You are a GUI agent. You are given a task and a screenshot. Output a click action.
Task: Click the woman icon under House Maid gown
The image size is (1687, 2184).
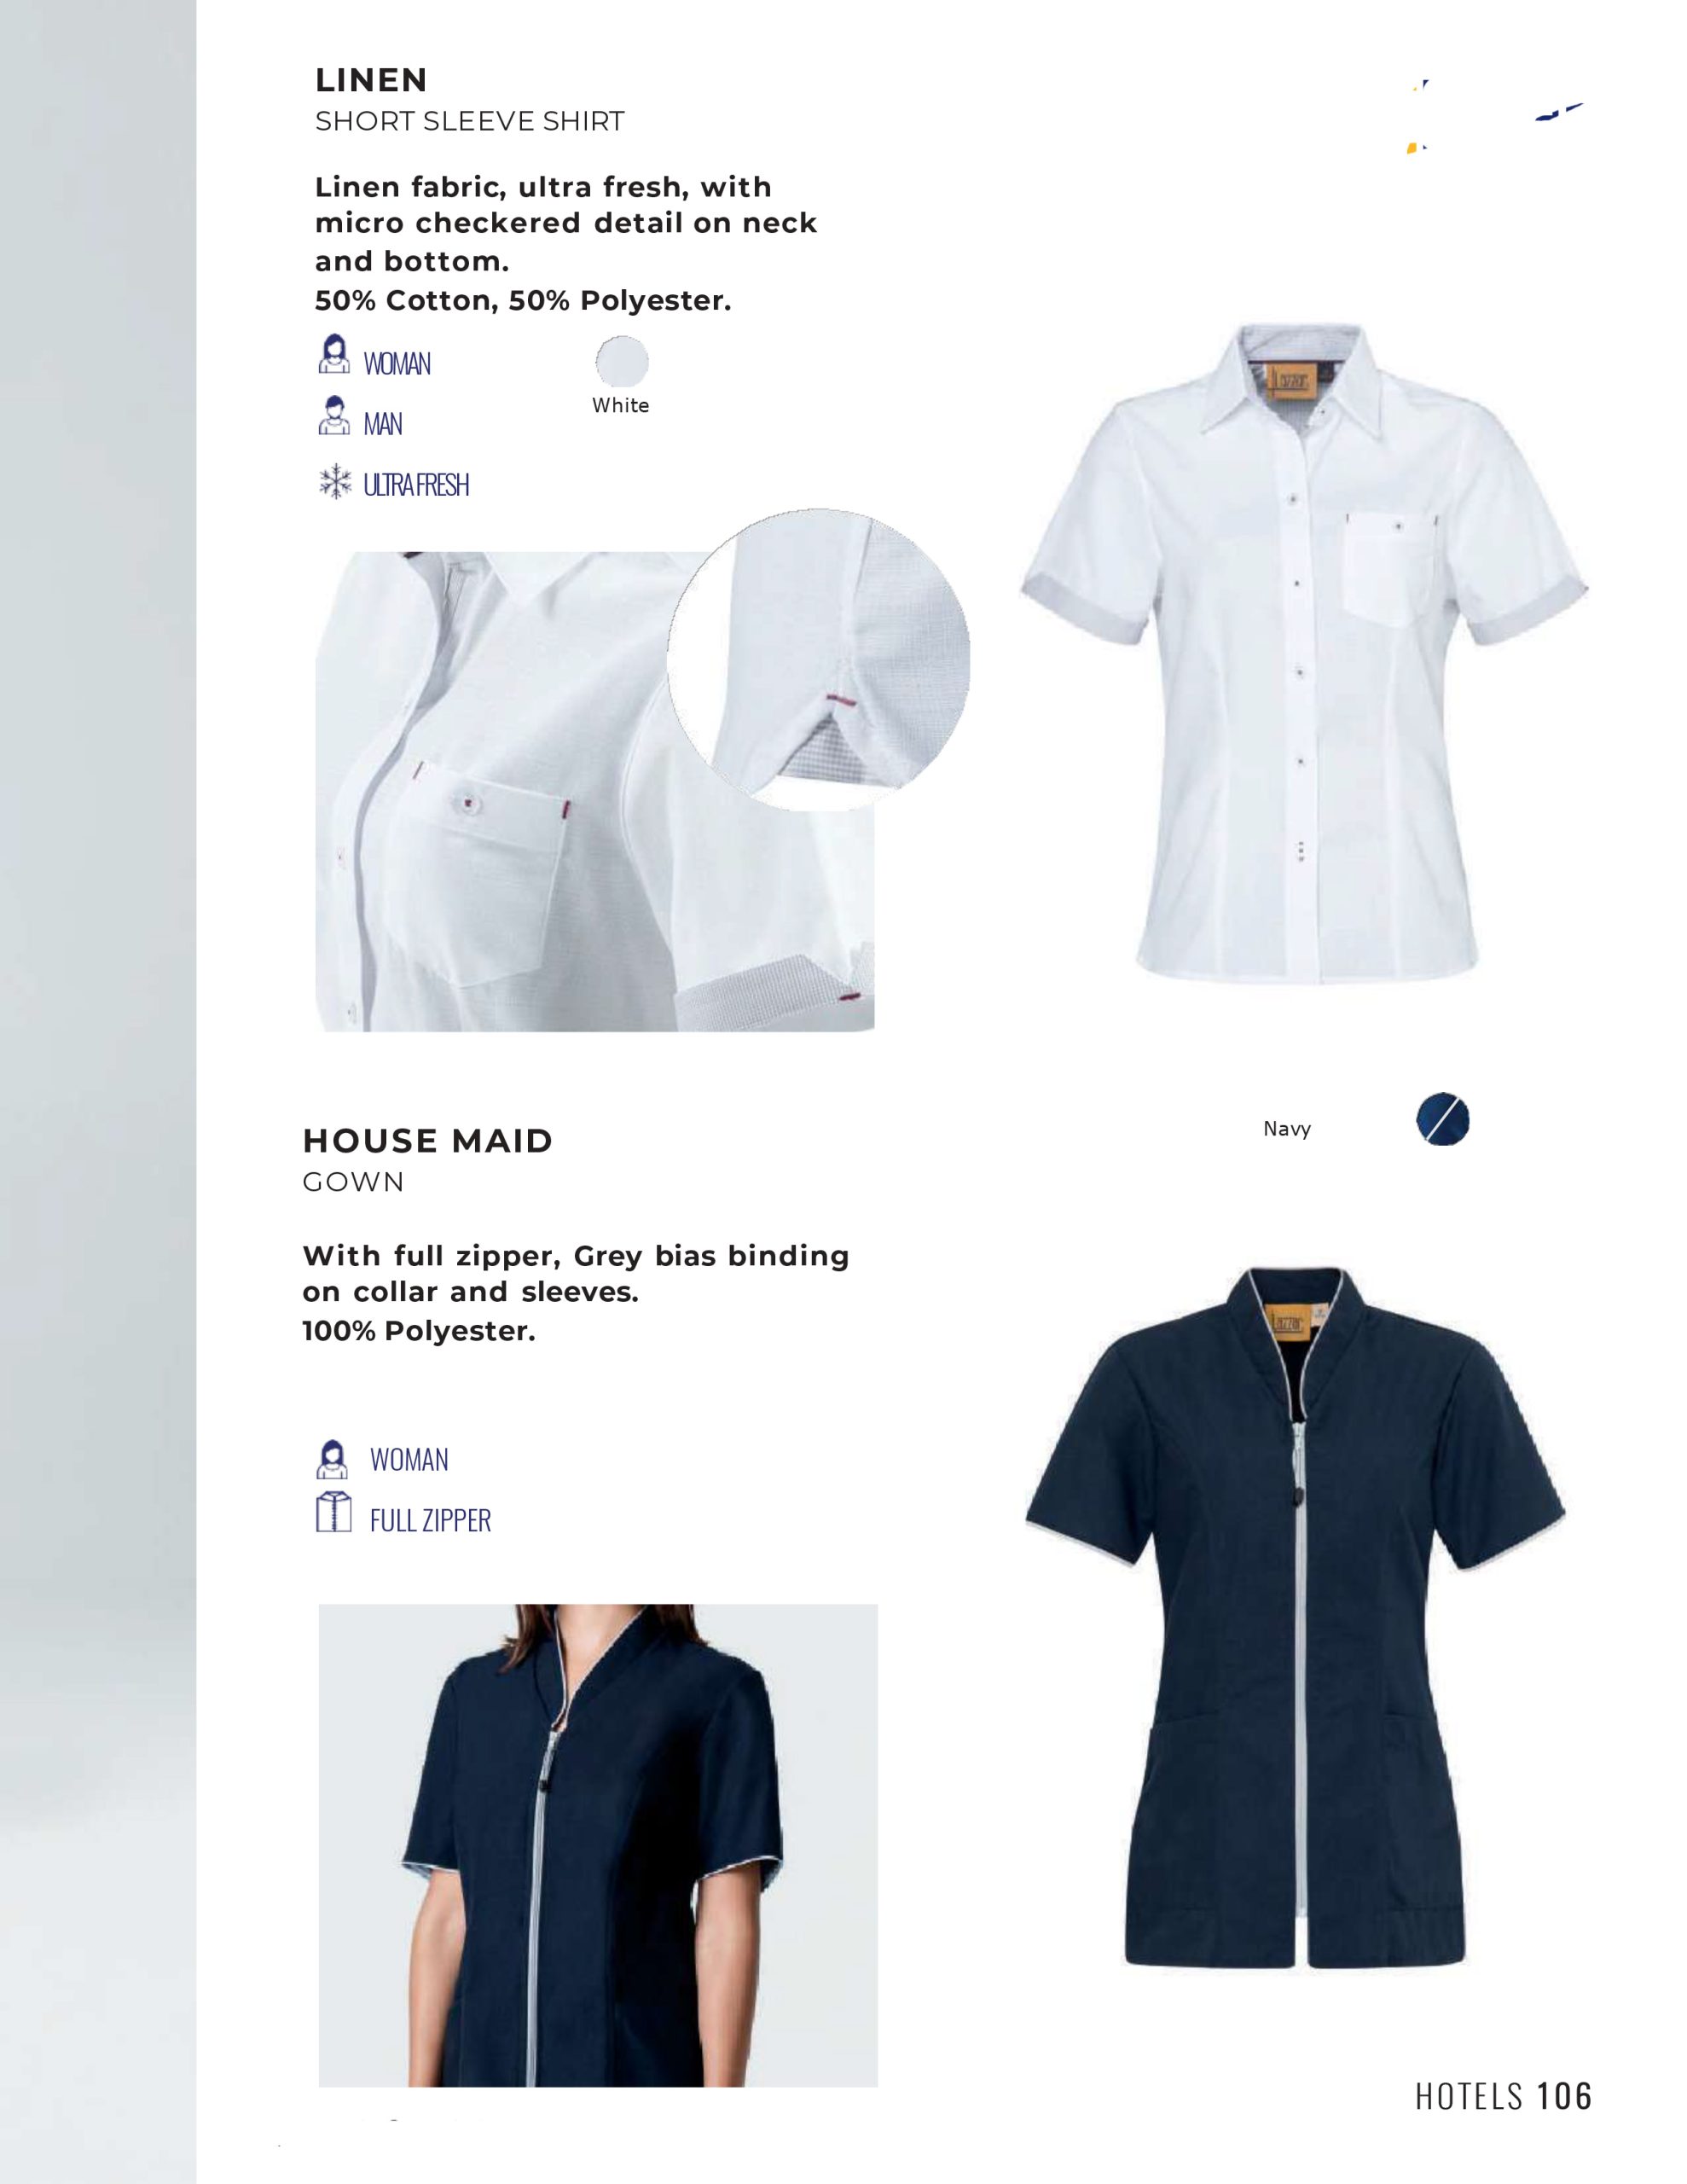332,1459
